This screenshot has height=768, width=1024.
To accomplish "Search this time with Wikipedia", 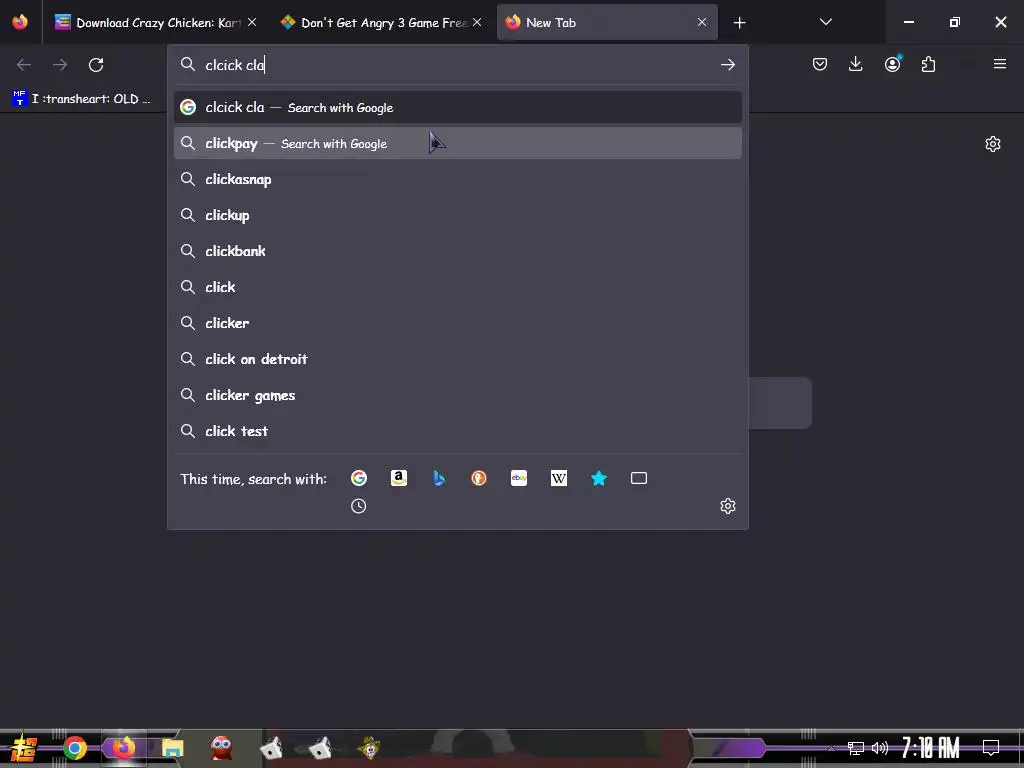I will coord(558,478).
